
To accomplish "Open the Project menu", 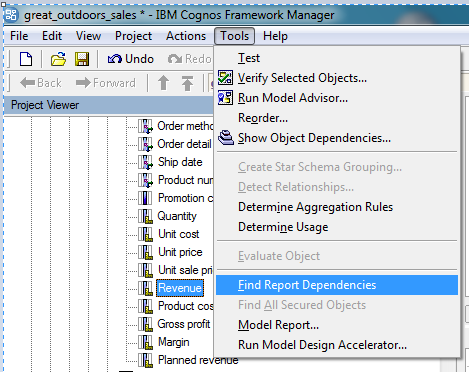I will point(133,36).
